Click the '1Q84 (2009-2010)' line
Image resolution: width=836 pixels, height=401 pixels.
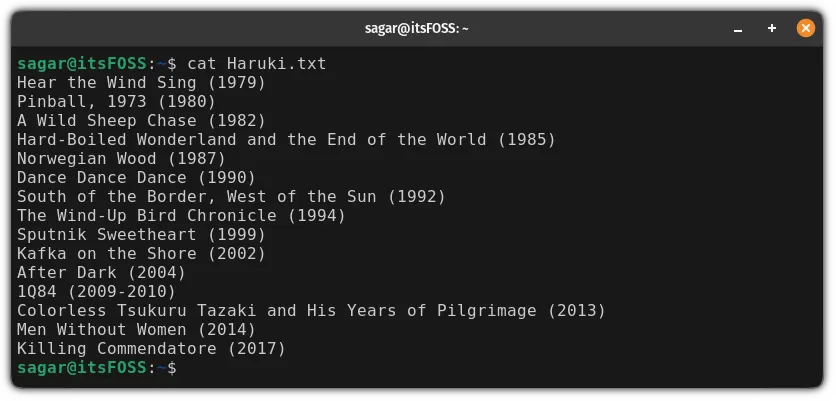tap(96, 291)
